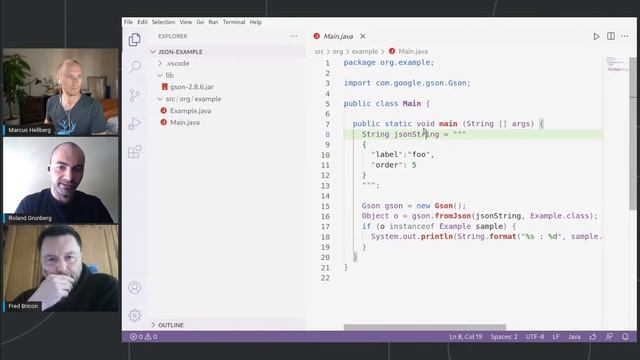Image resolution: width=640 pixels, height=360 pixels.
Task: Collapse the JSON-EXAMPLE root folder
Action: pyautogui.click(x=153, y=52)
